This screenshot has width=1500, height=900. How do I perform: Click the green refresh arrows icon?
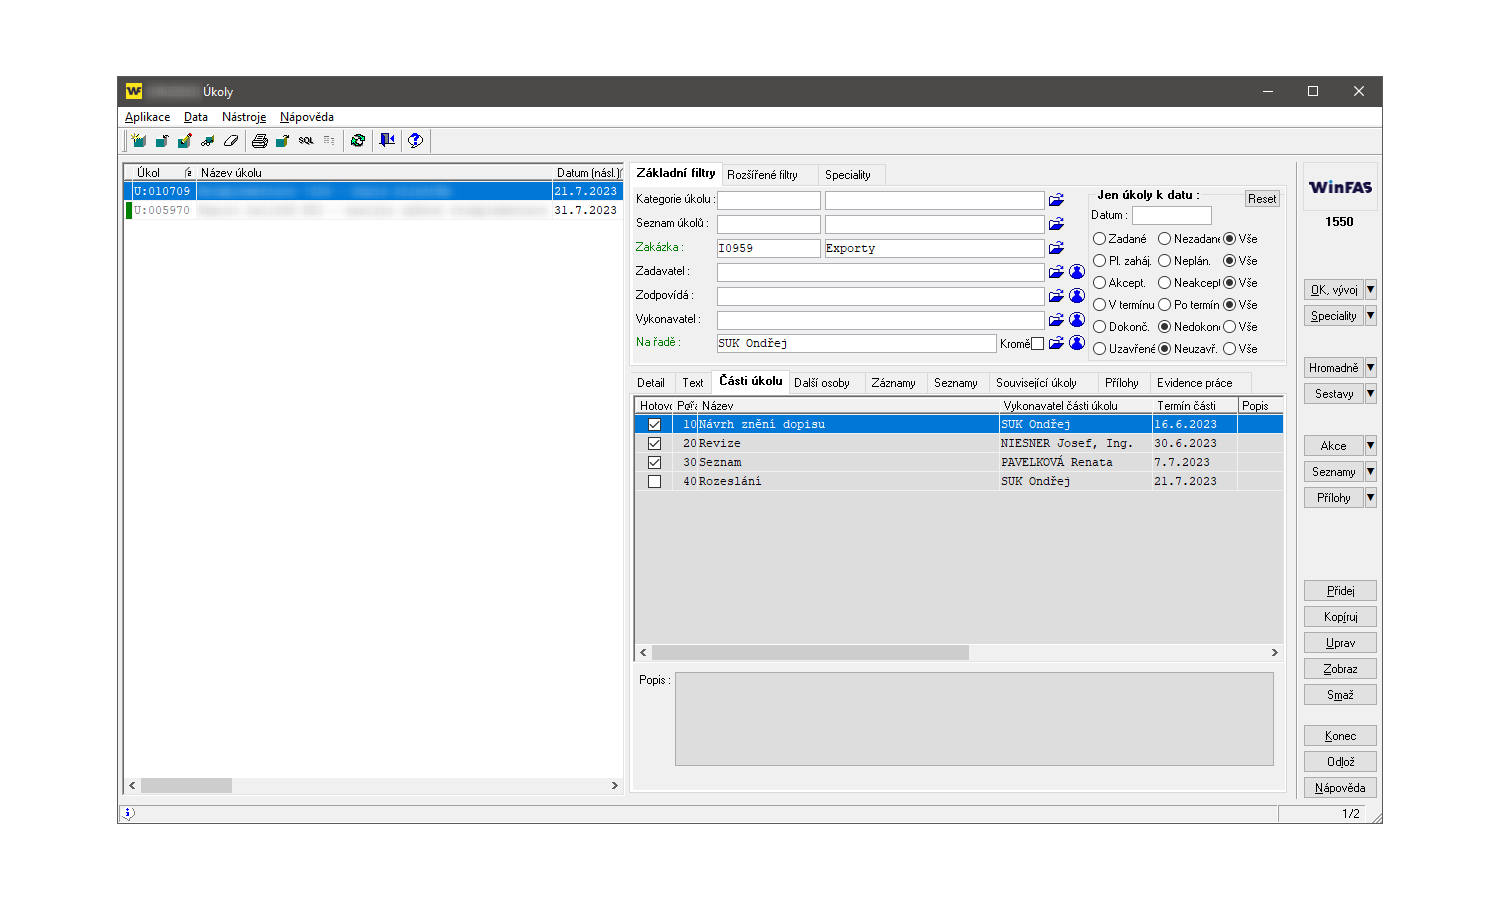358,141
